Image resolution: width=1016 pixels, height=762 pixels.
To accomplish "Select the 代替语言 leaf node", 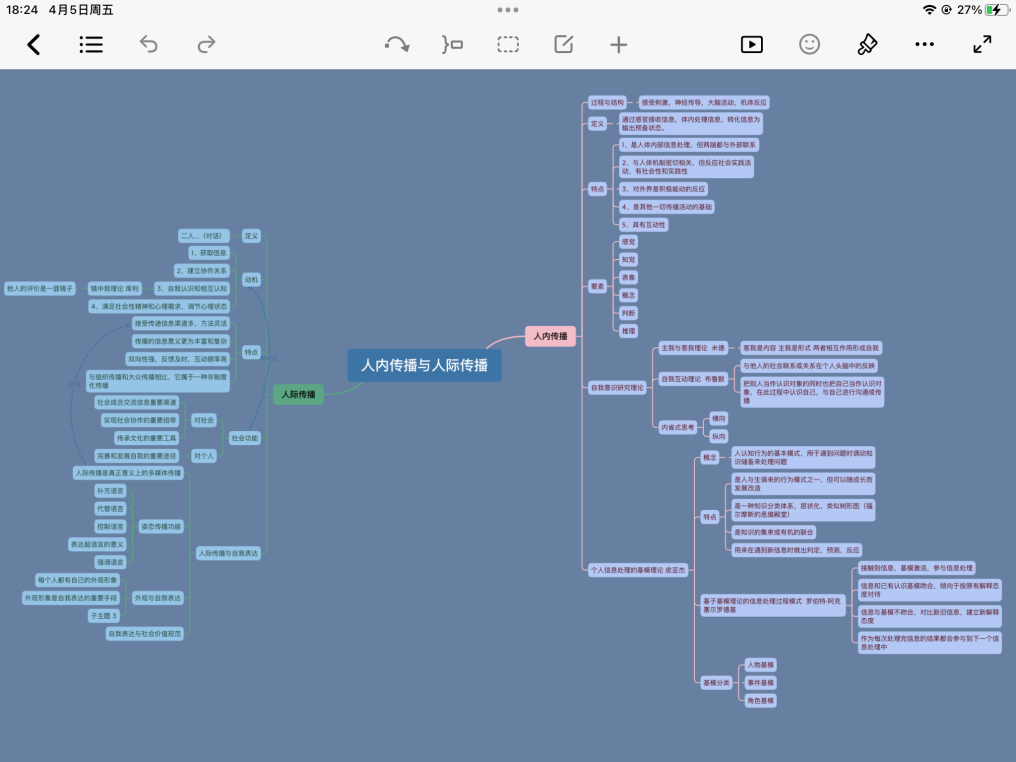I will (110, 509).
